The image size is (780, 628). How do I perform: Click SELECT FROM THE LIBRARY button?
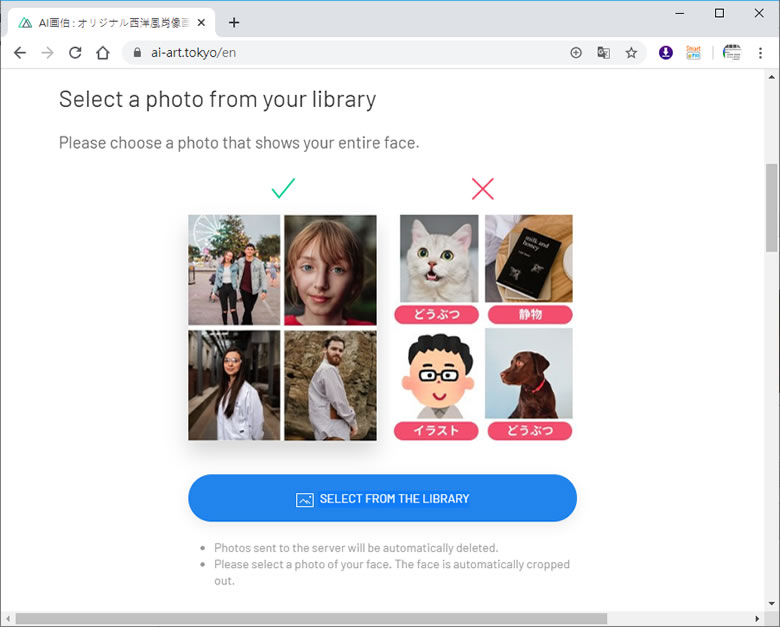[383, 498]
